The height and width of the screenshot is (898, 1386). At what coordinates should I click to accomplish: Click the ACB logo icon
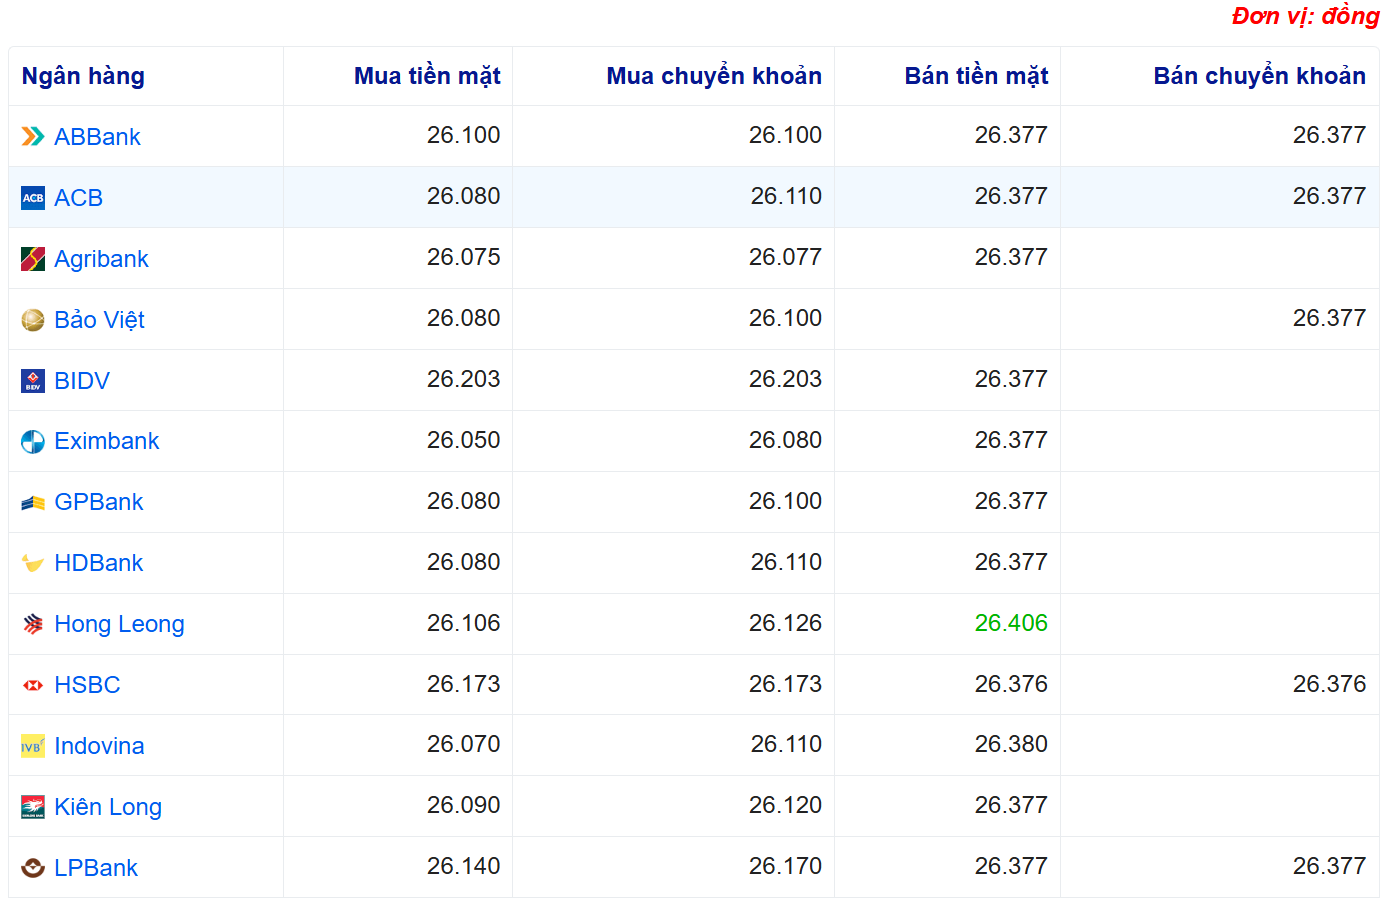coord(33,198)
